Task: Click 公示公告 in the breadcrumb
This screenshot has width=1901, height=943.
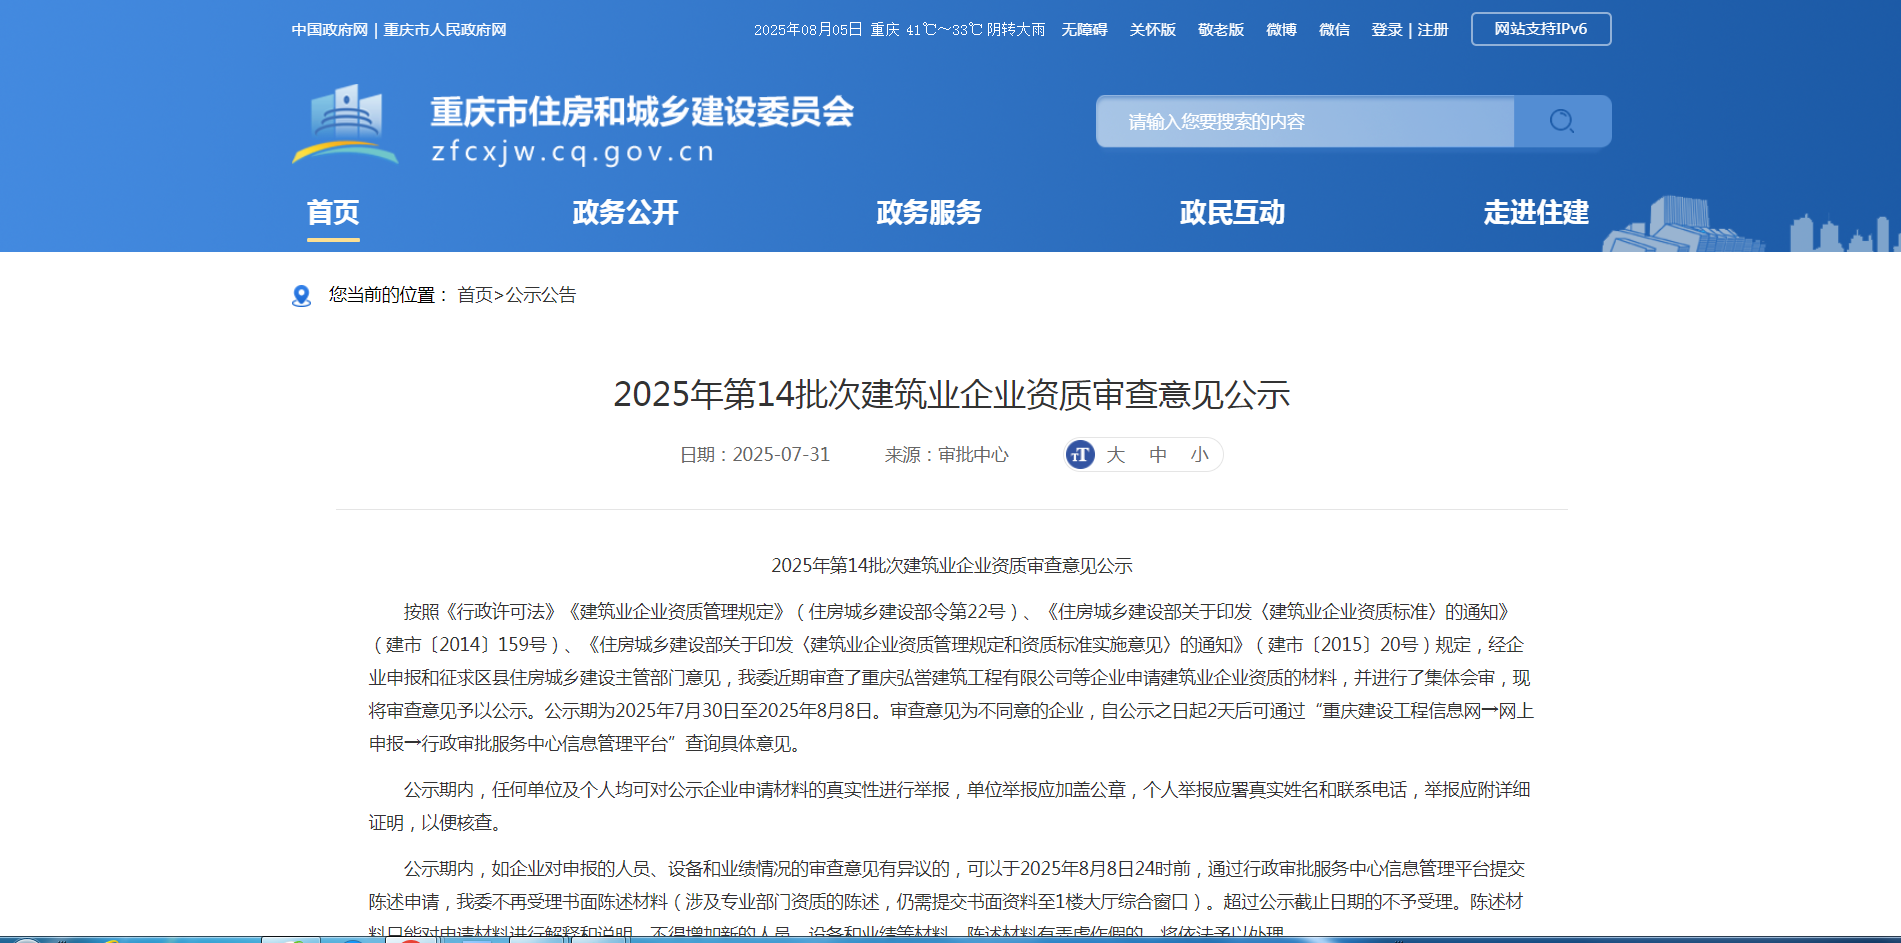Action: click(541, 295)
